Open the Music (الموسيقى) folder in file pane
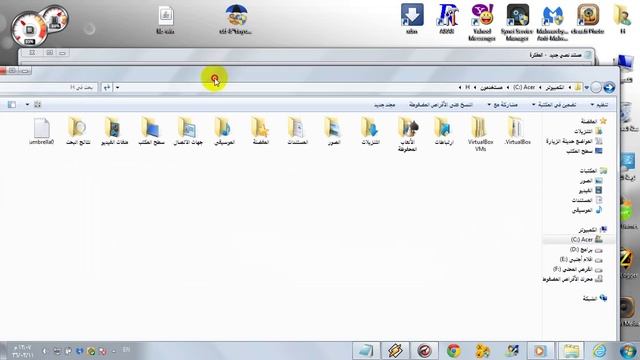The width and height of the screenshot is (640, 360). click(224, 131)
